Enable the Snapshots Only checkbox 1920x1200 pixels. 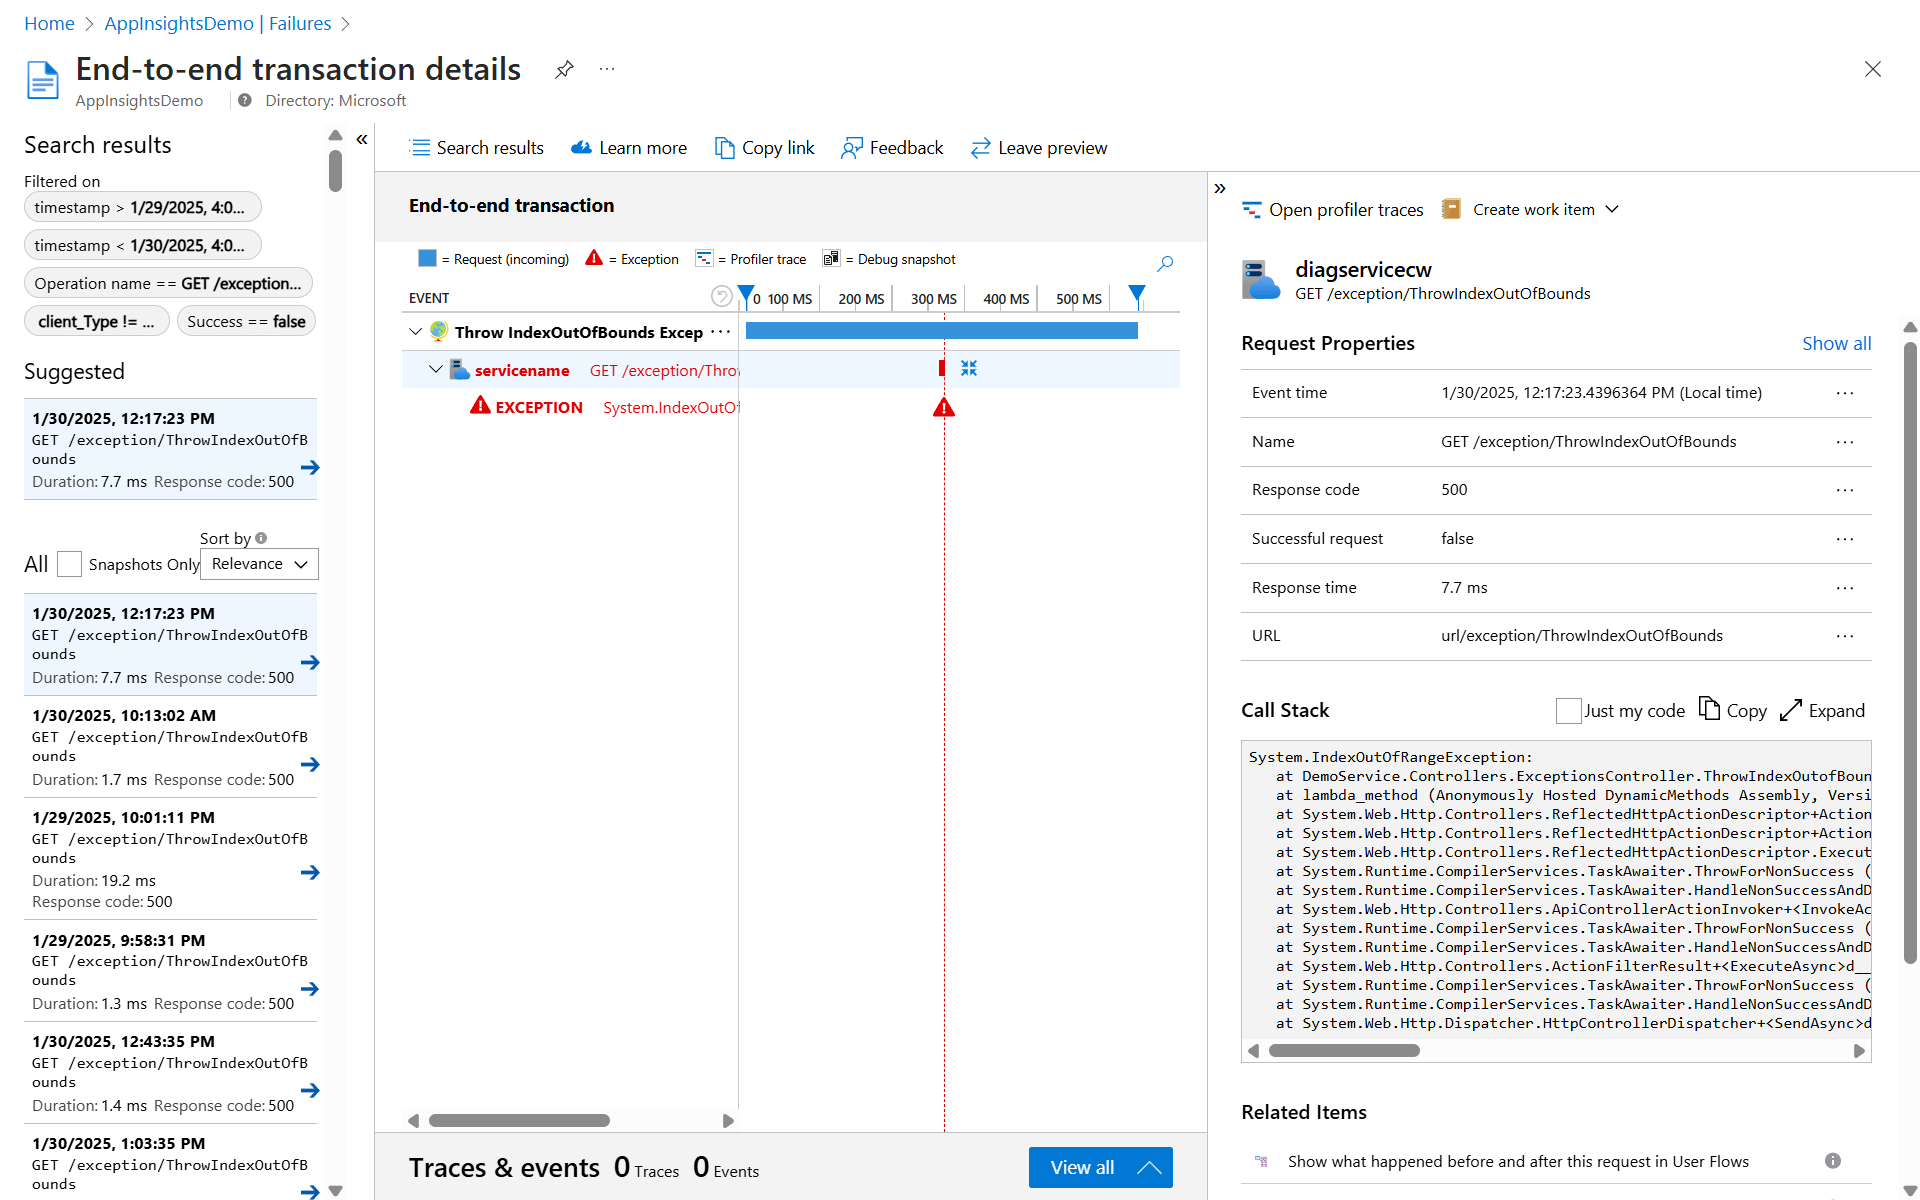click(69, 564)
